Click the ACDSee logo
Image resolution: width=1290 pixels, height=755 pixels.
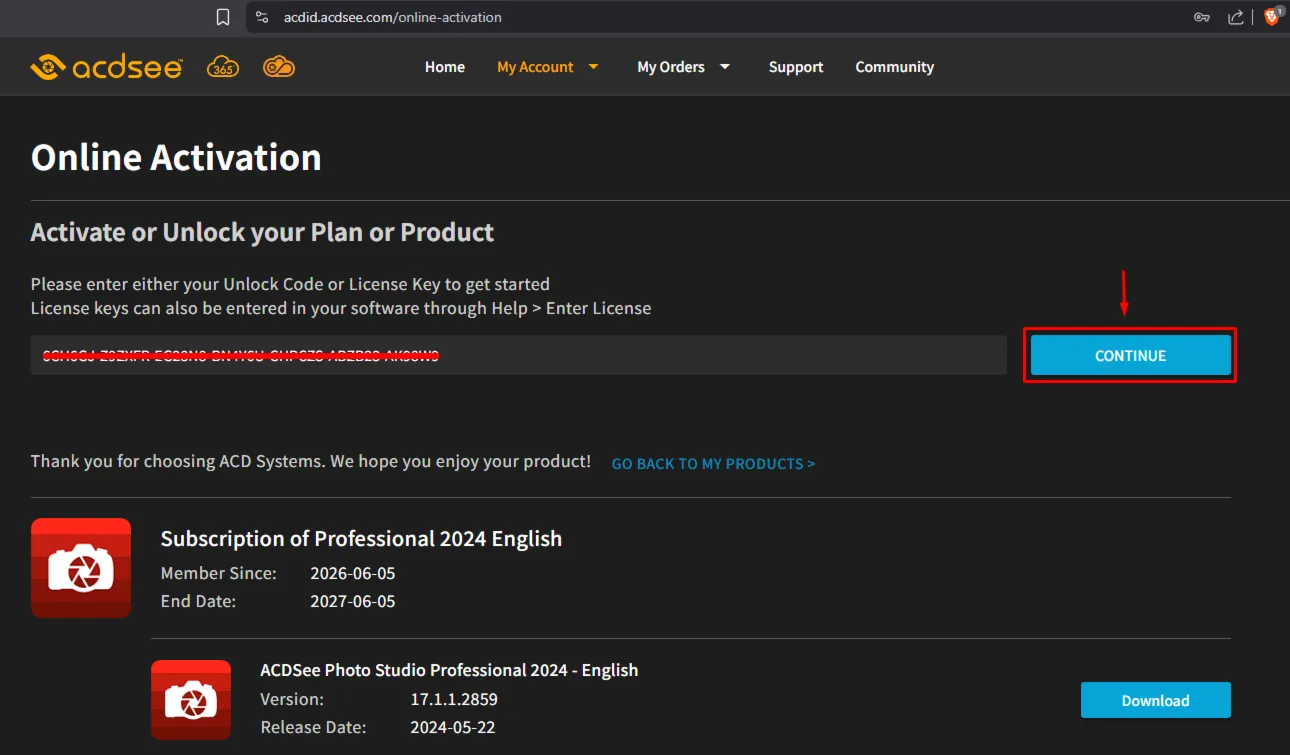pyautogui.click(x=107, y=67)
